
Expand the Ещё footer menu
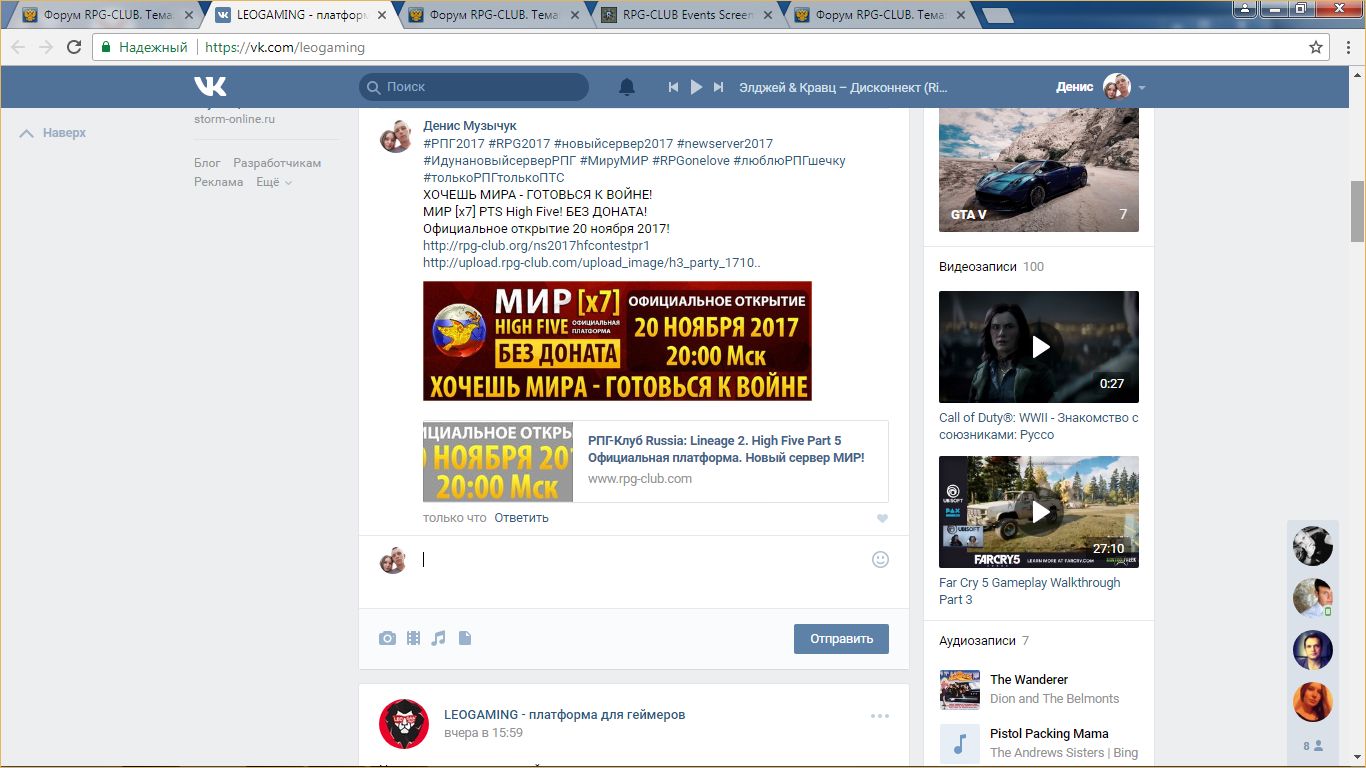(274, 182)
